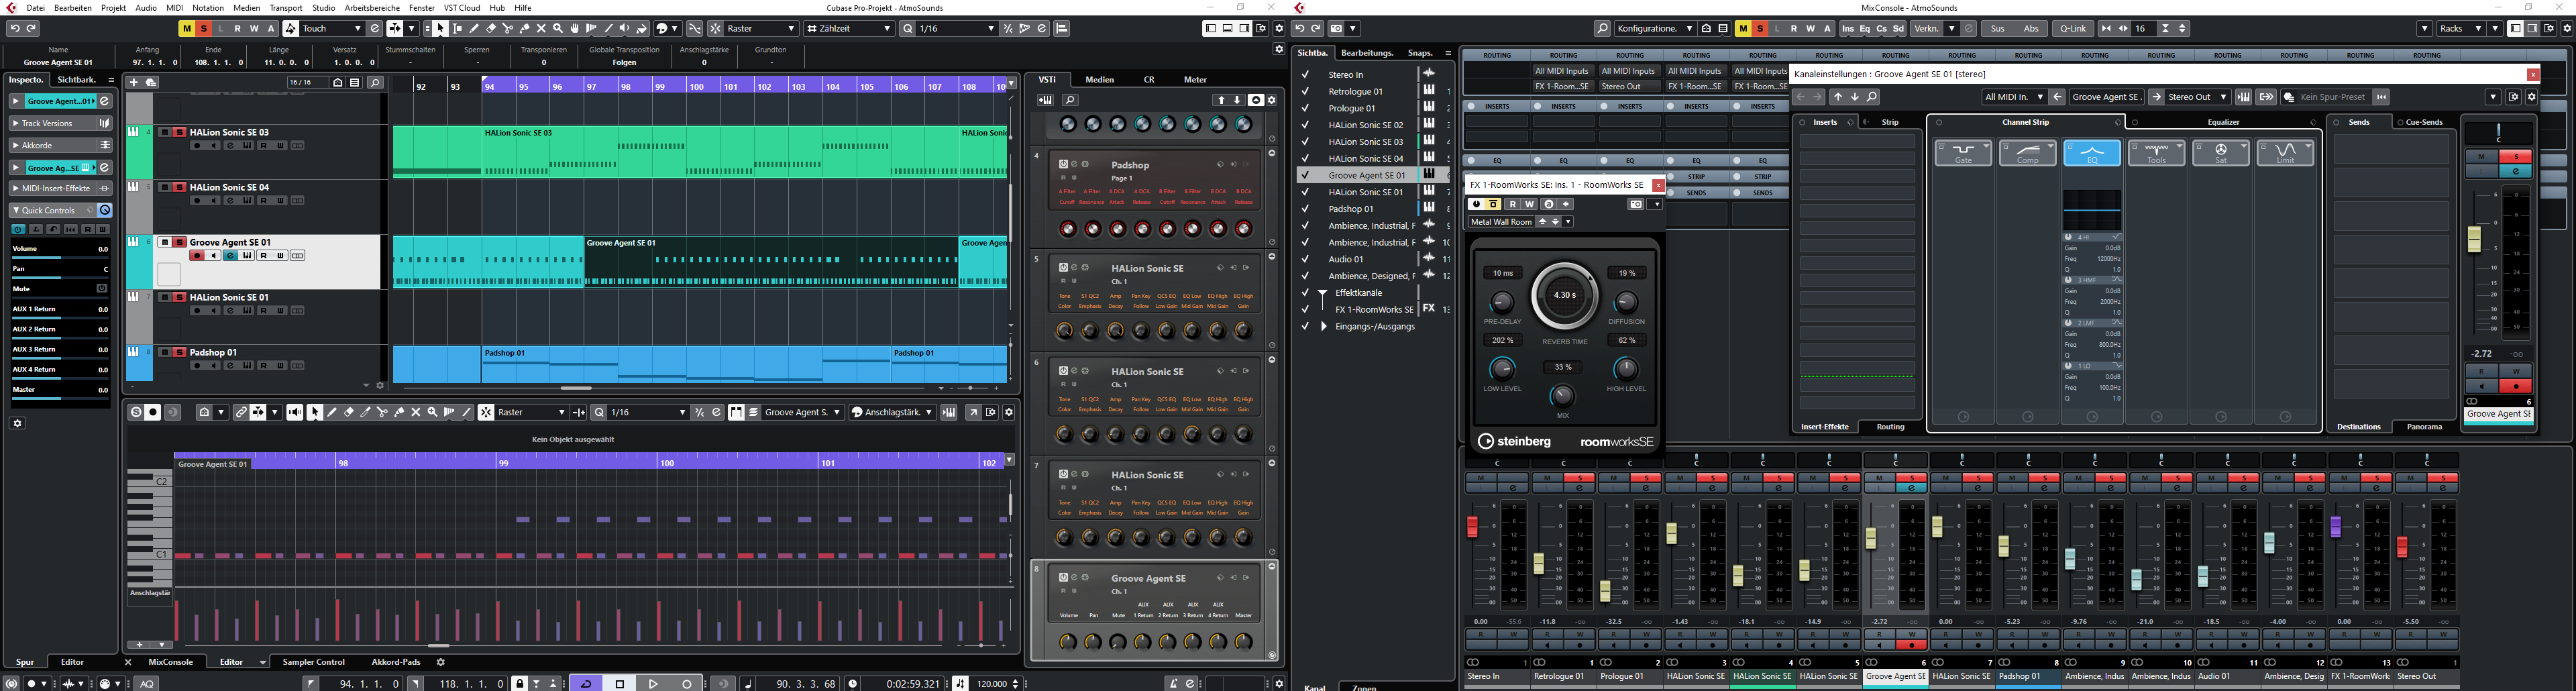Open track search magnifier in track list
Screen dimensions: 2576x691
375,83
